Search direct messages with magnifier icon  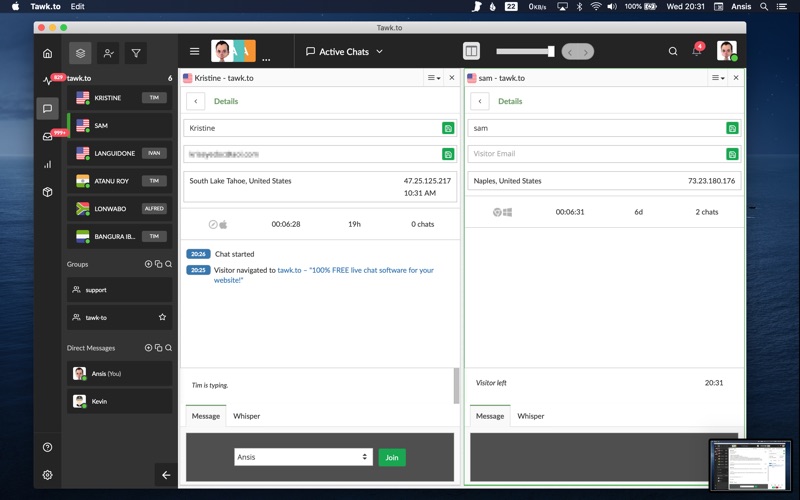click(x=168, y=348)
